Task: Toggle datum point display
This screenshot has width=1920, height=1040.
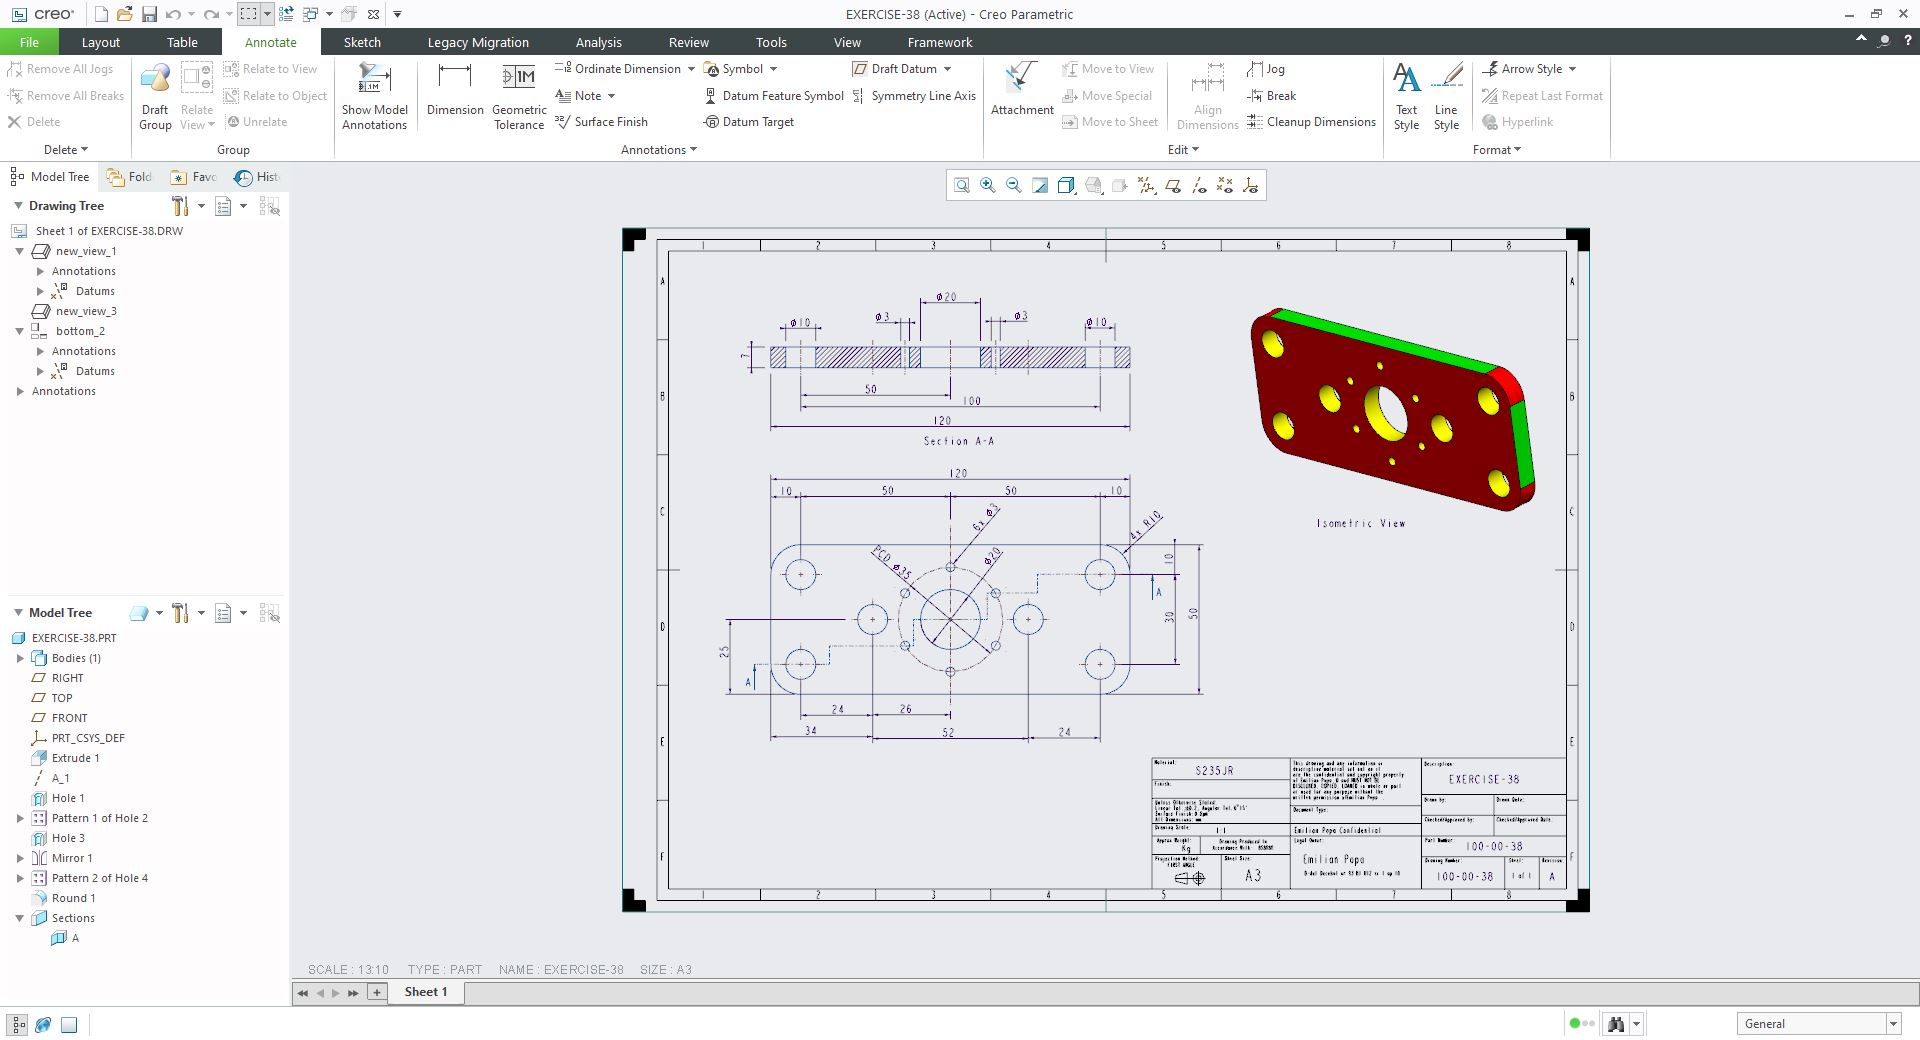Action: (x=1224, y=186)
